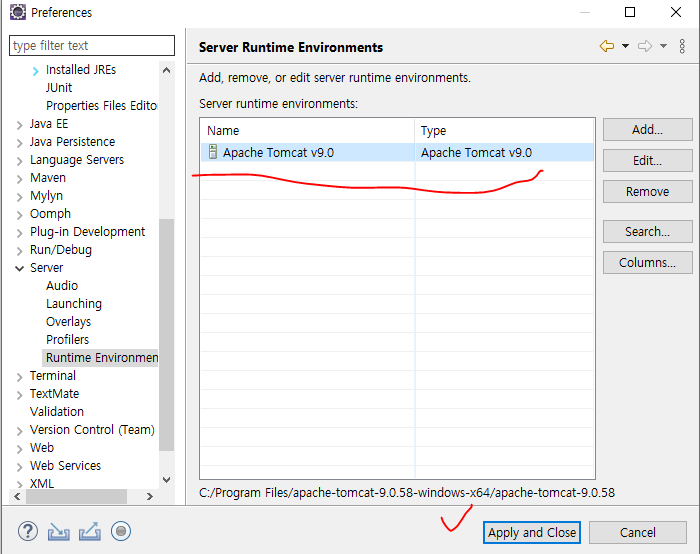Click the tree scroll up arrow
Viewport: 700px width, 554px height.
(166, 70)
